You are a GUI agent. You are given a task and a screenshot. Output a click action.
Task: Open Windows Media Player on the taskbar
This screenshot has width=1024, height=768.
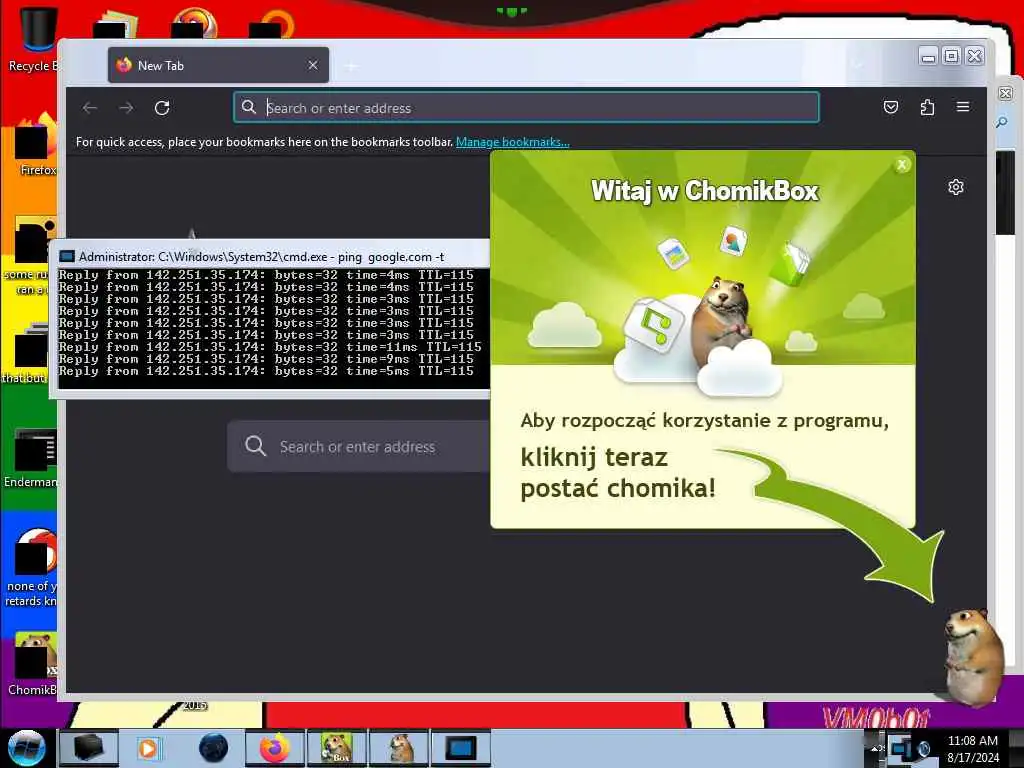pyautogui.click(x=148, y=748)
